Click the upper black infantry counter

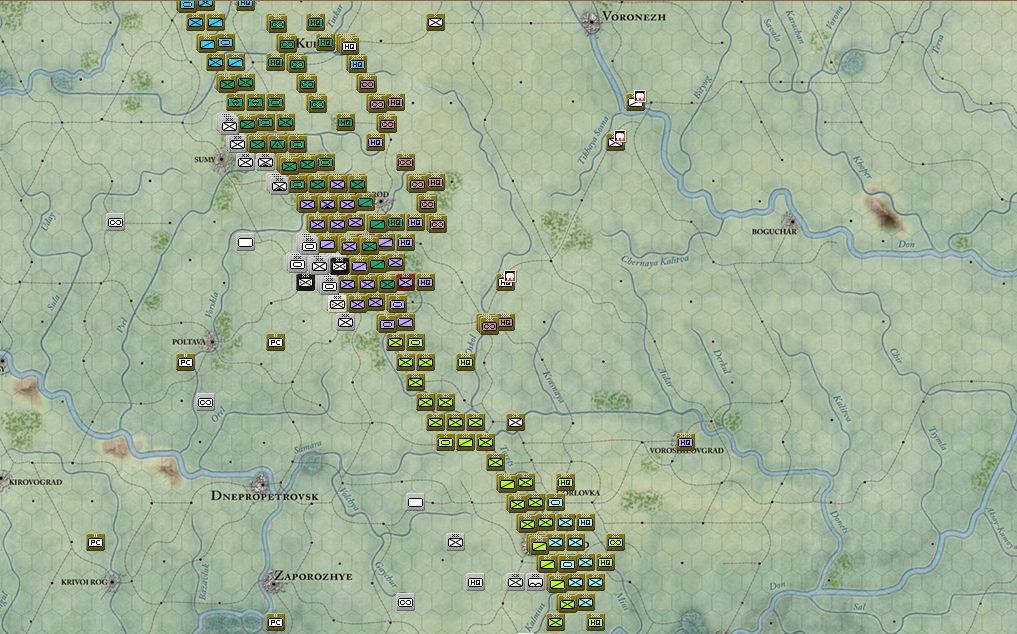[340, 265]
